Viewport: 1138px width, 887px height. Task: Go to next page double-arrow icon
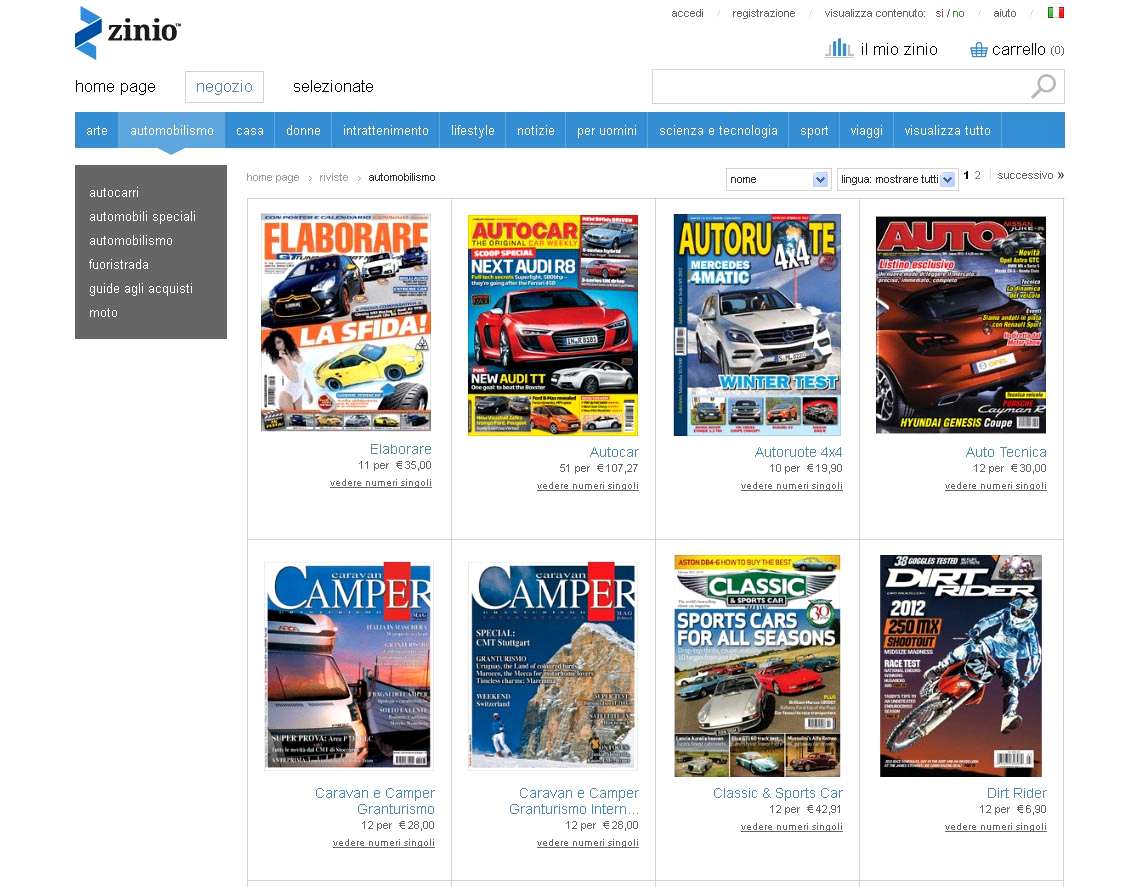[1060, 175]
